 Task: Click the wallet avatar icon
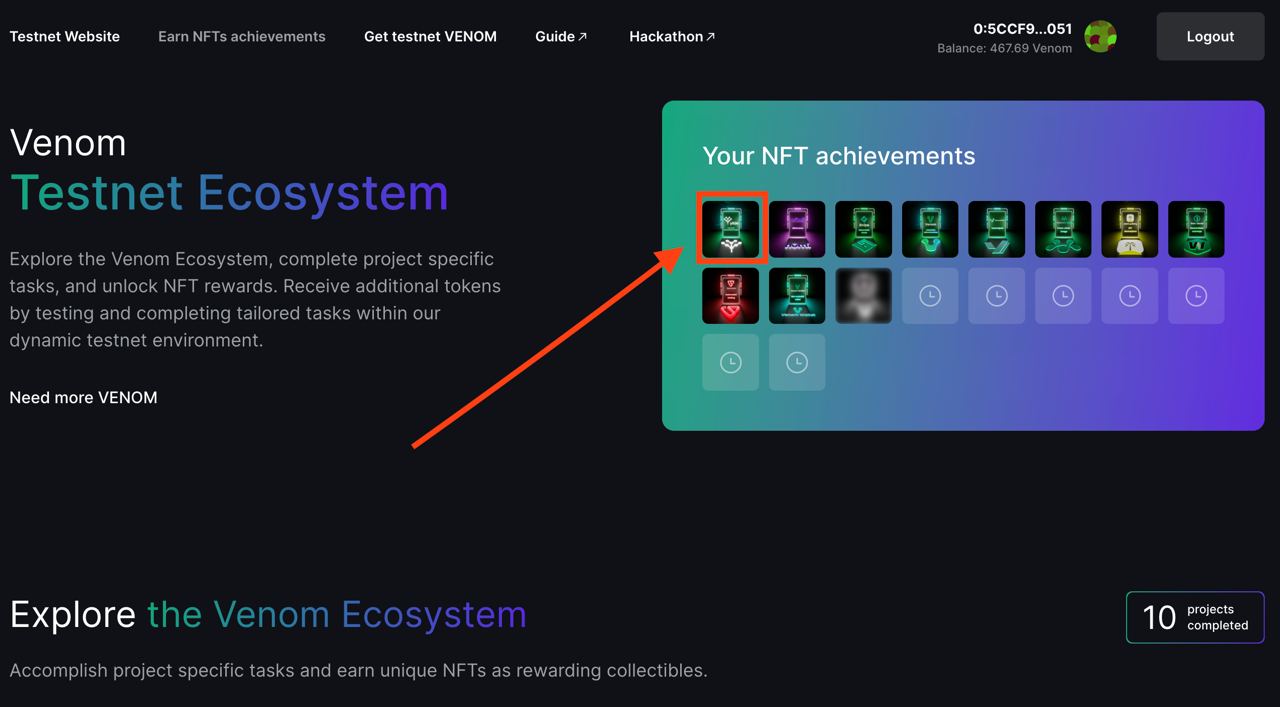tap(1100, 37)
